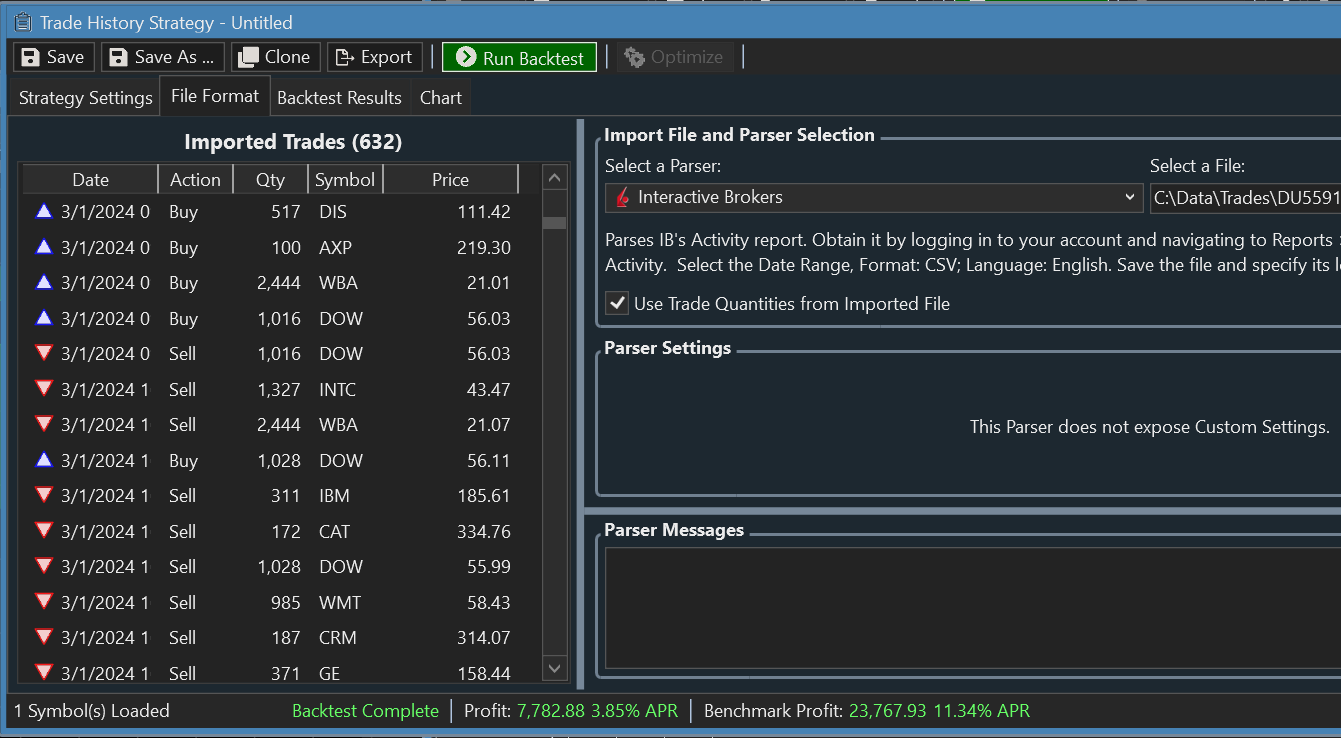
Task: Click the up arrow of the trades scrollbar
Action: pyautogui.click(x=554, y=179)
